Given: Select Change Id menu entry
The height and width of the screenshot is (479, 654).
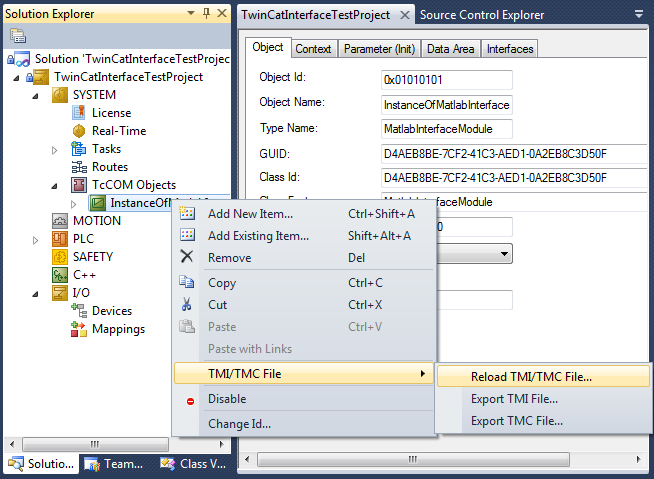Looking at the screenshot, I should click(x=304, y=424).
